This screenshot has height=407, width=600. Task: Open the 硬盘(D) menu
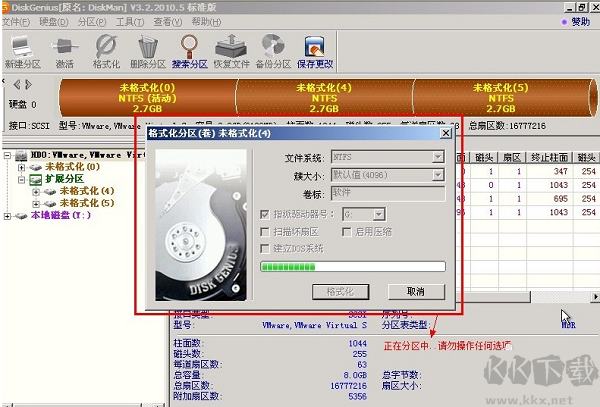point(54,22)
